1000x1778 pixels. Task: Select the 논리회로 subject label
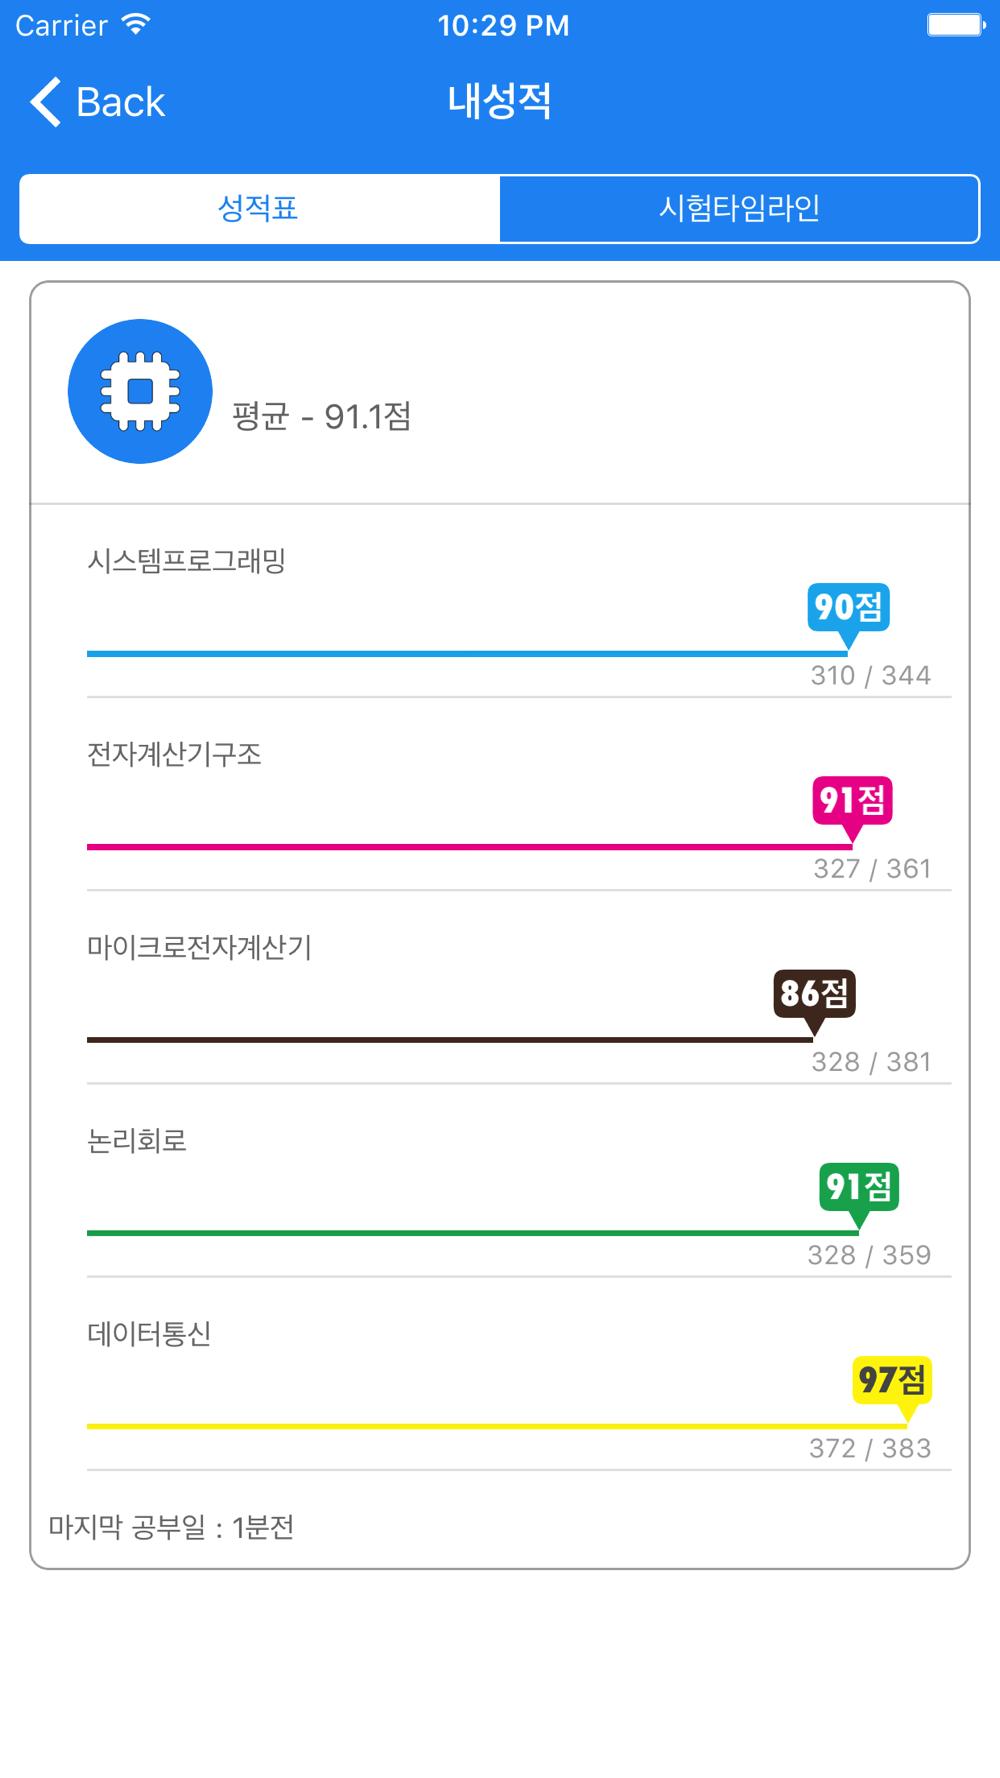[x=137, y=1140]
